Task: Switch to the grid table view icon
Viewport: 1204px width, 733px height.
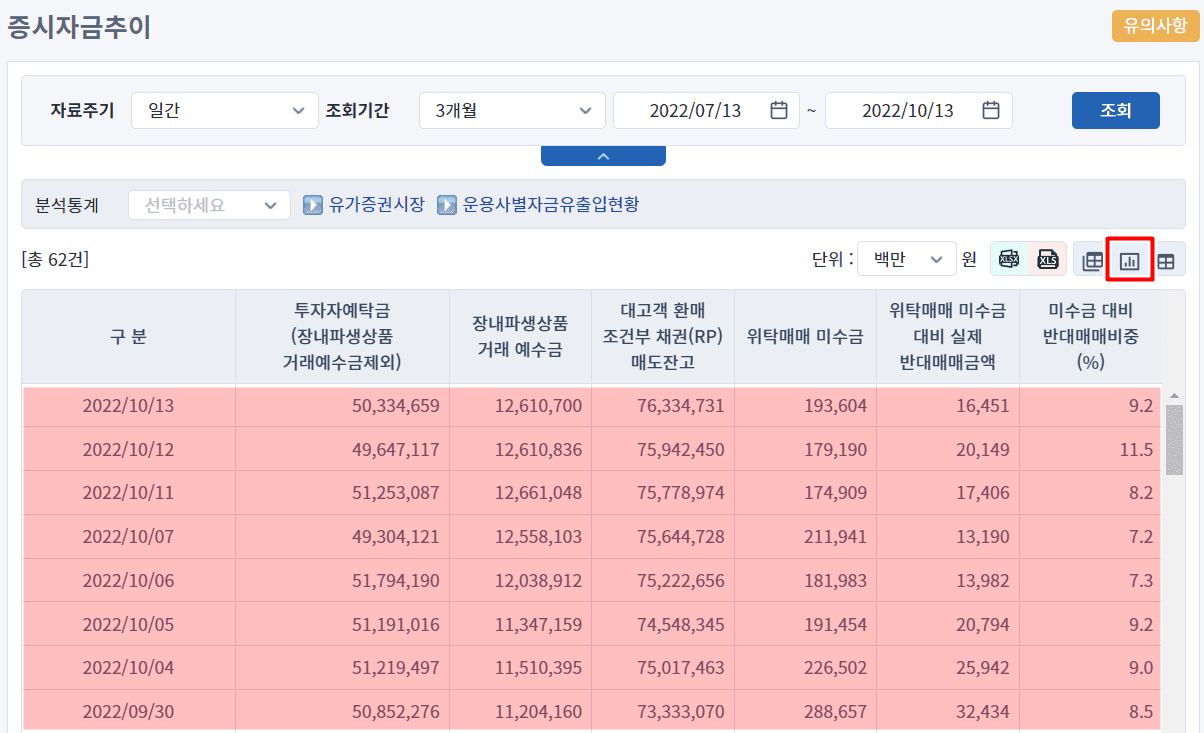Action: point(1166,261)
